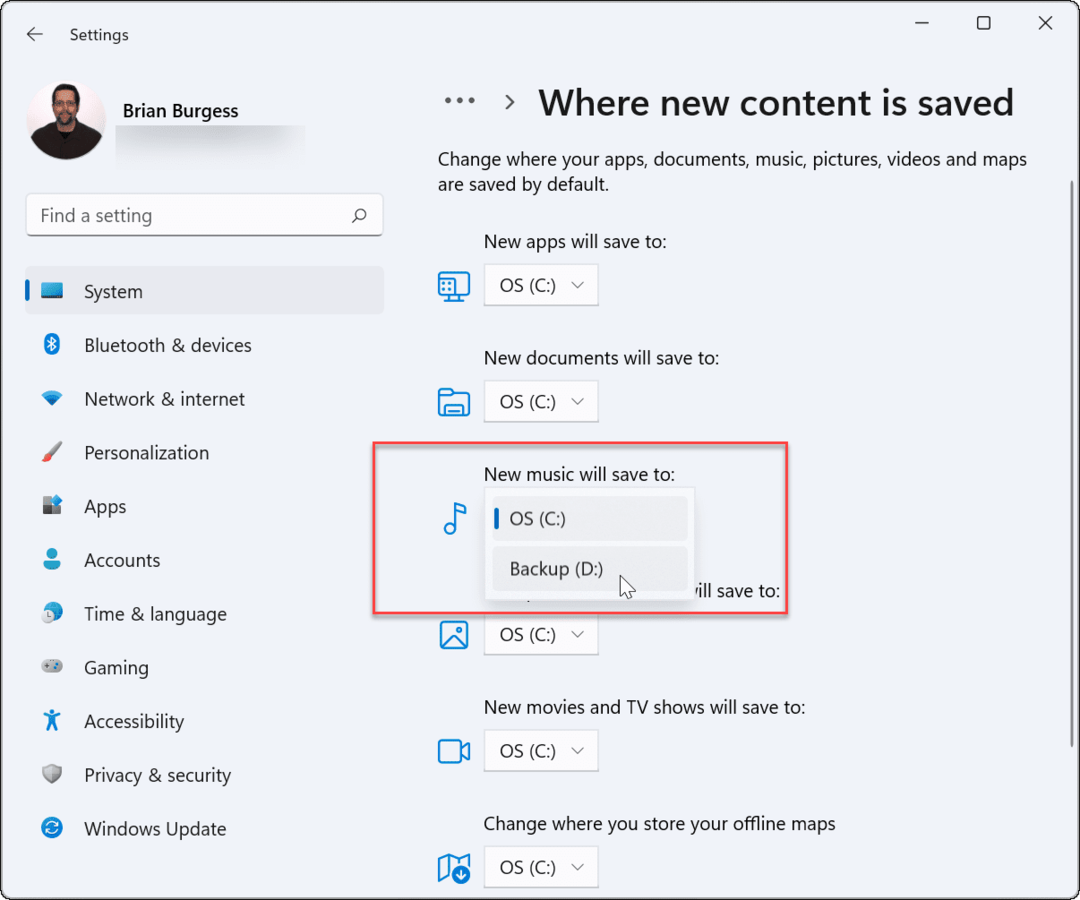Viewport: 1080px width, 900px height.
Task: Open the offline maps storage dropdown
Action: pos(541,866)
